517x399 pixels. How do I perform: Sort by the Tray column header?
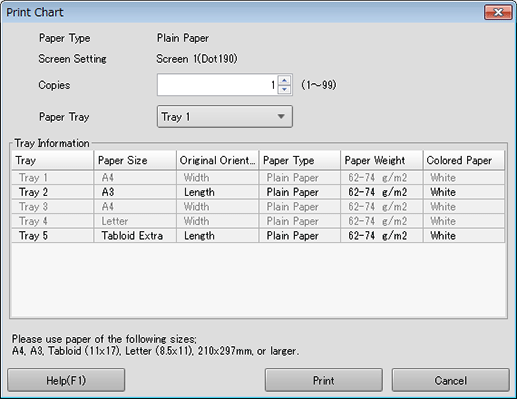point(53,160)
